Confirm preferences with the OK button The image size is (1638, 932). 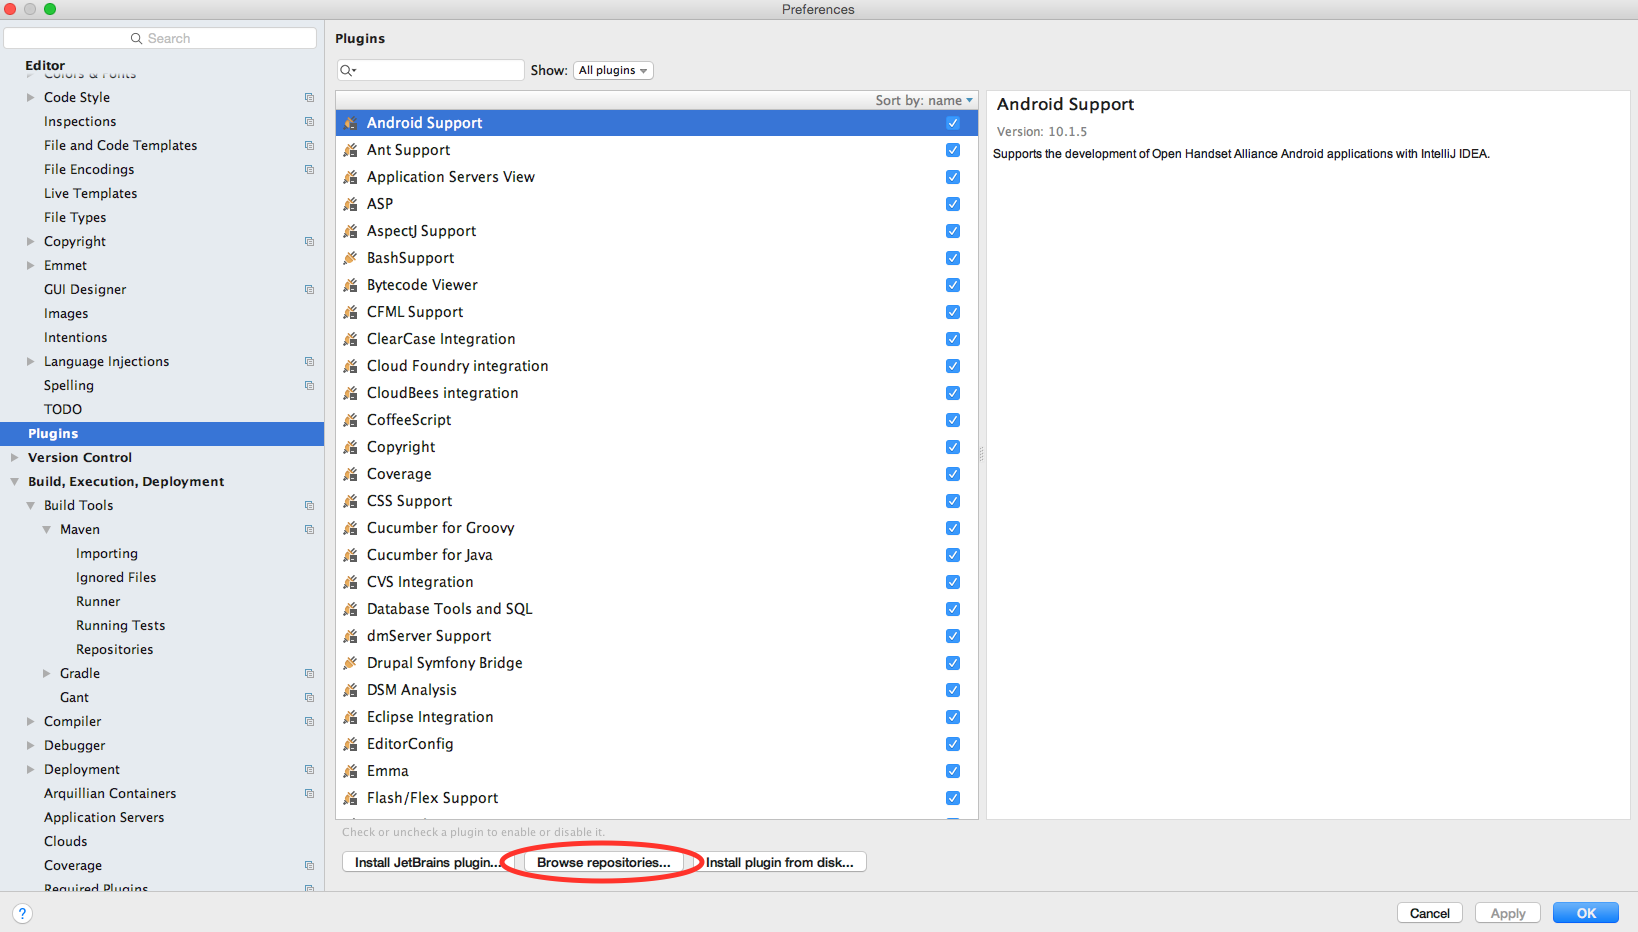pyautogui.click(x=1586, y=913)
